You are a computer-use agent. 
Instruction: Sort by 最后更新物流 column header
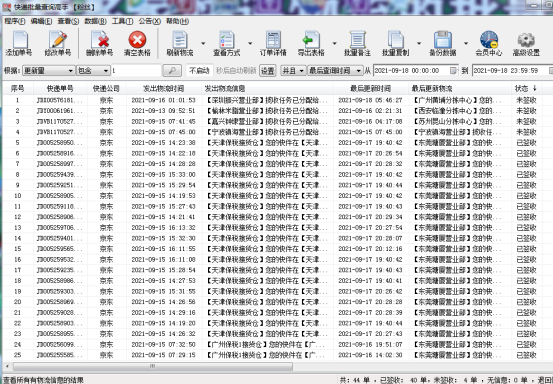(460, 89)
